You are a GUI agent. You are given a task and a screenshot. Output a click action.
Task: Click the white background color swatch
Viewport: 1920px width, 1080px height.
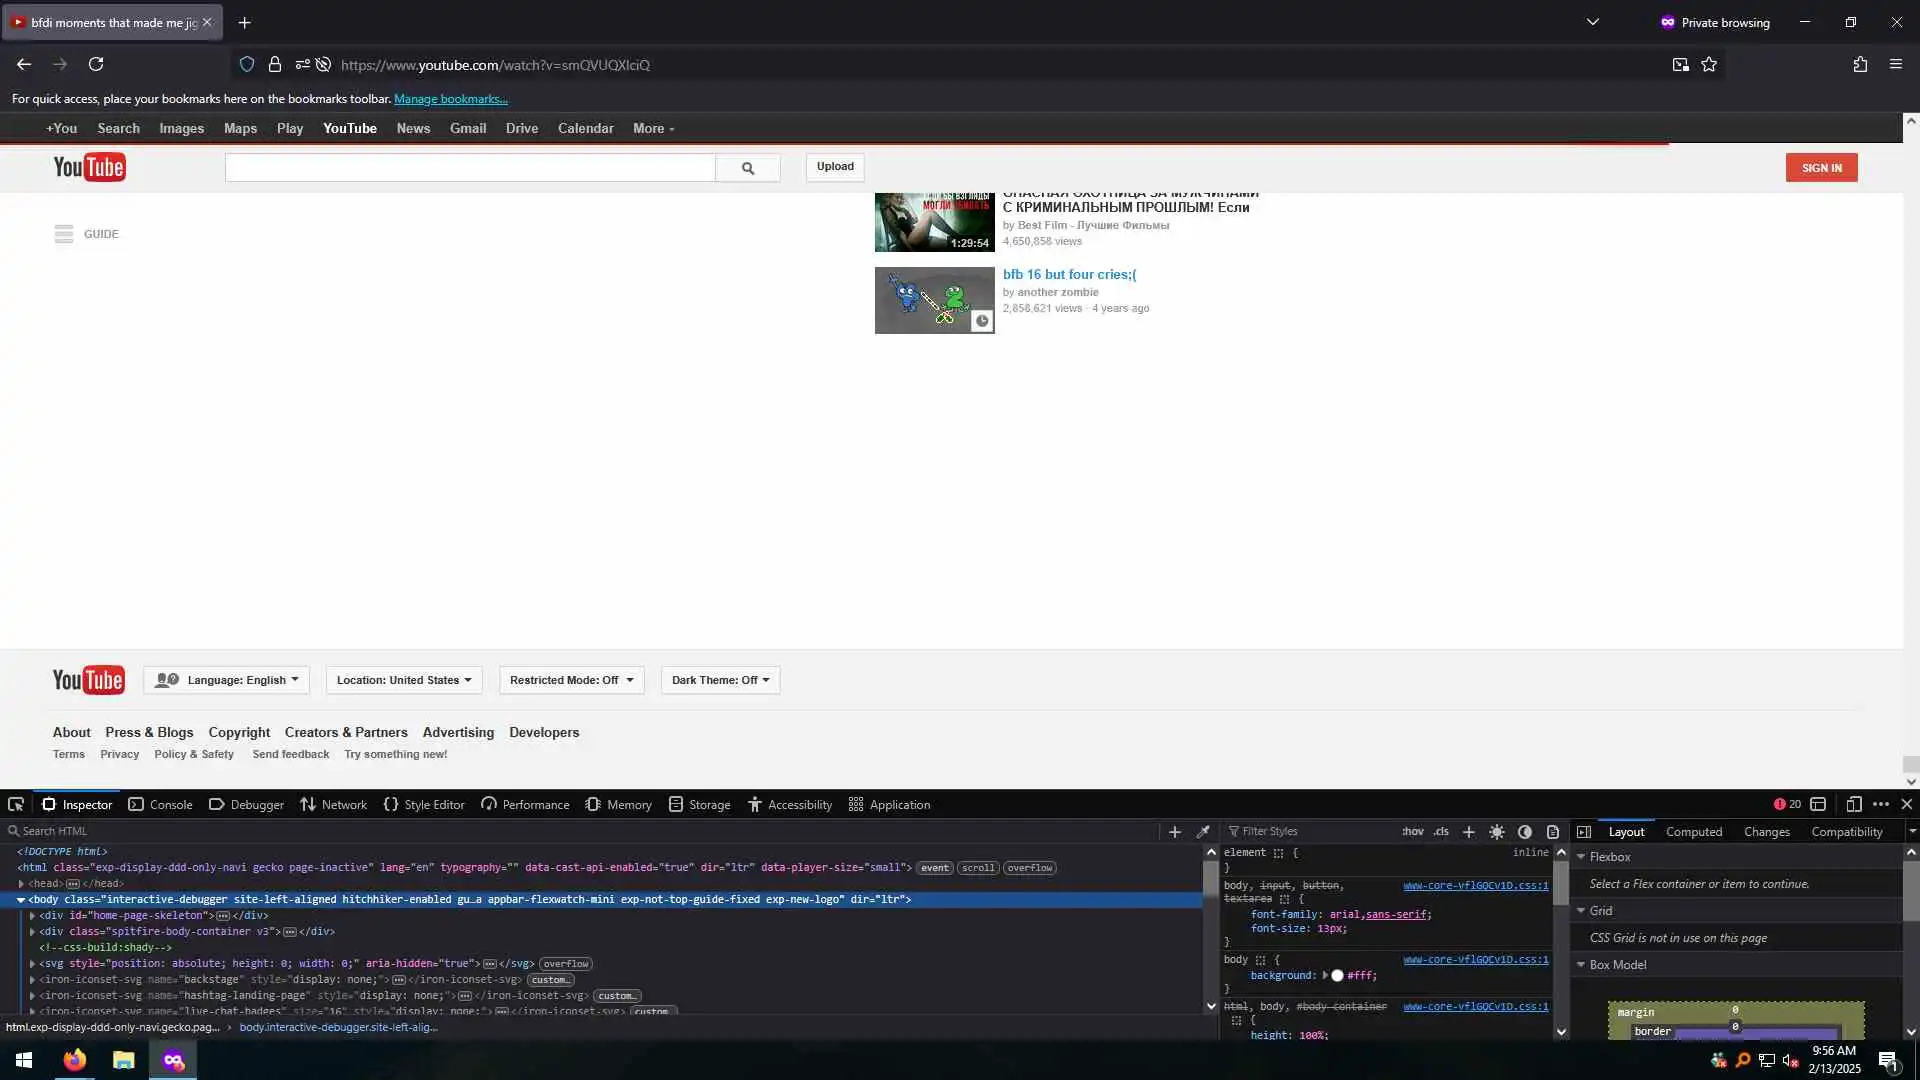[x=1337, y=975]
